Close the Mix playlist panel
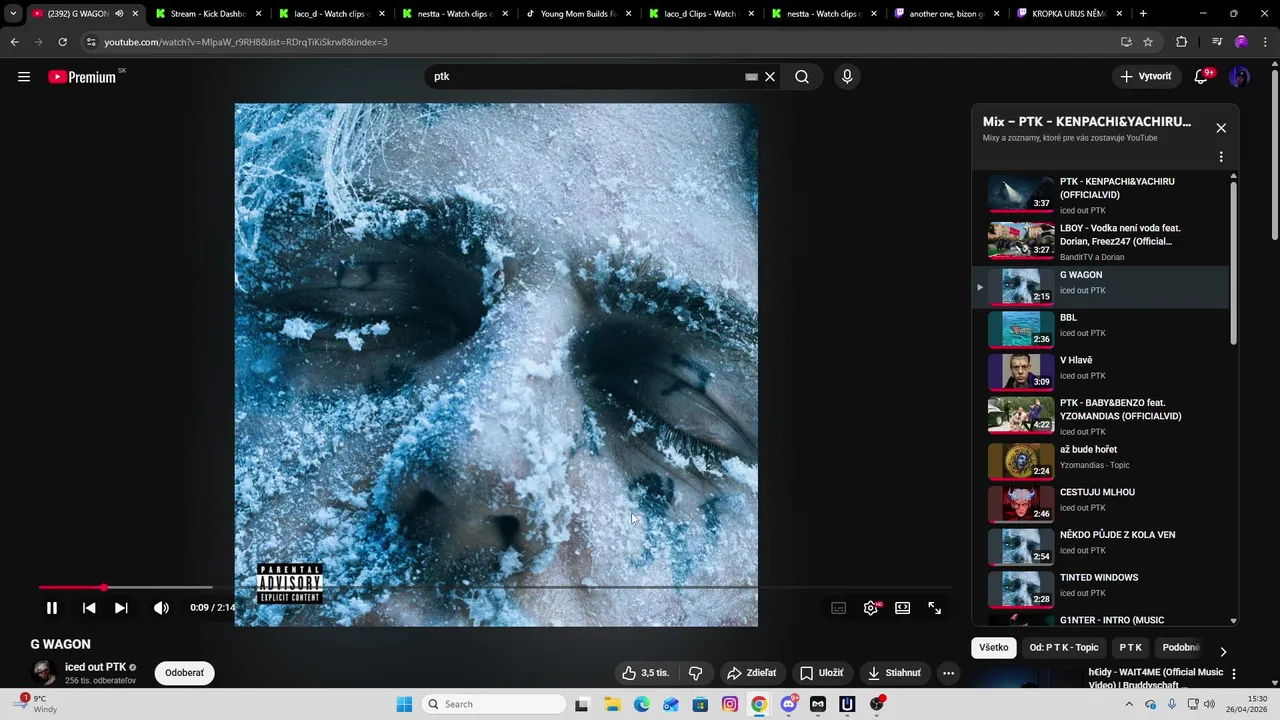The image size is (1280, 720). click(x=1221, y=128)
